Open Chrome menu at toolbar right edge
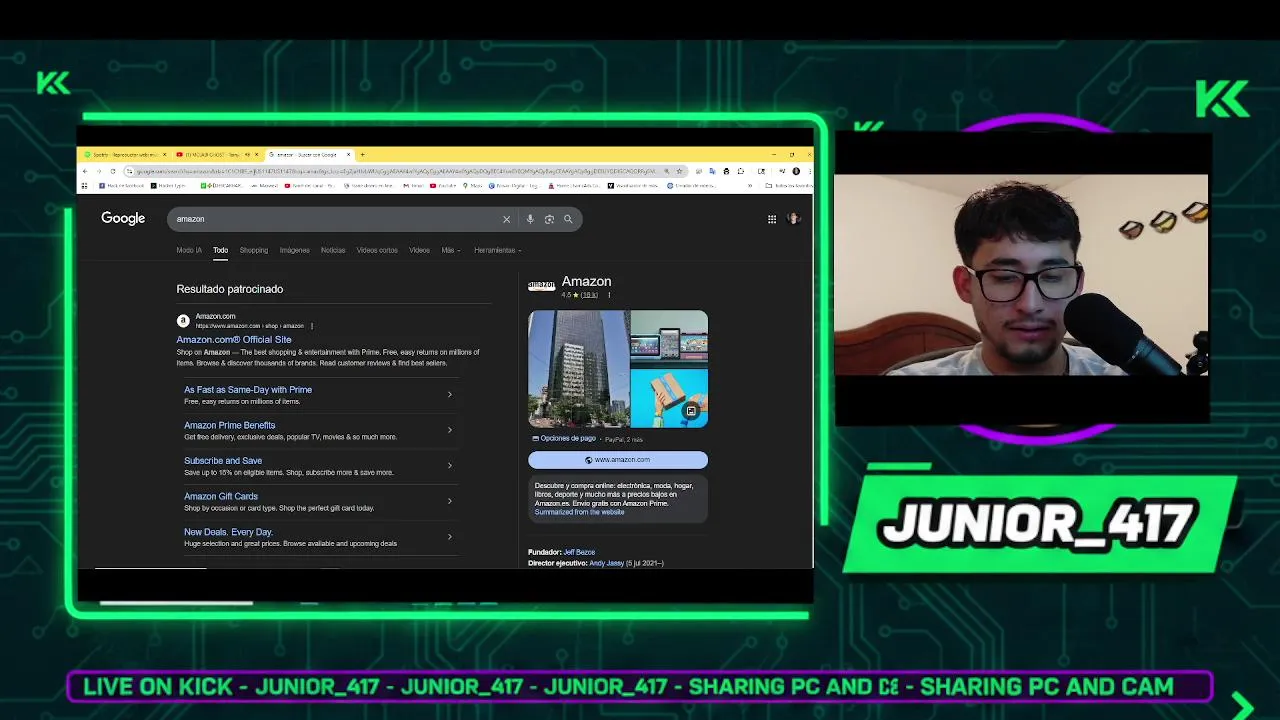Screen dimensions: 1280x720 tap(809, 171)
